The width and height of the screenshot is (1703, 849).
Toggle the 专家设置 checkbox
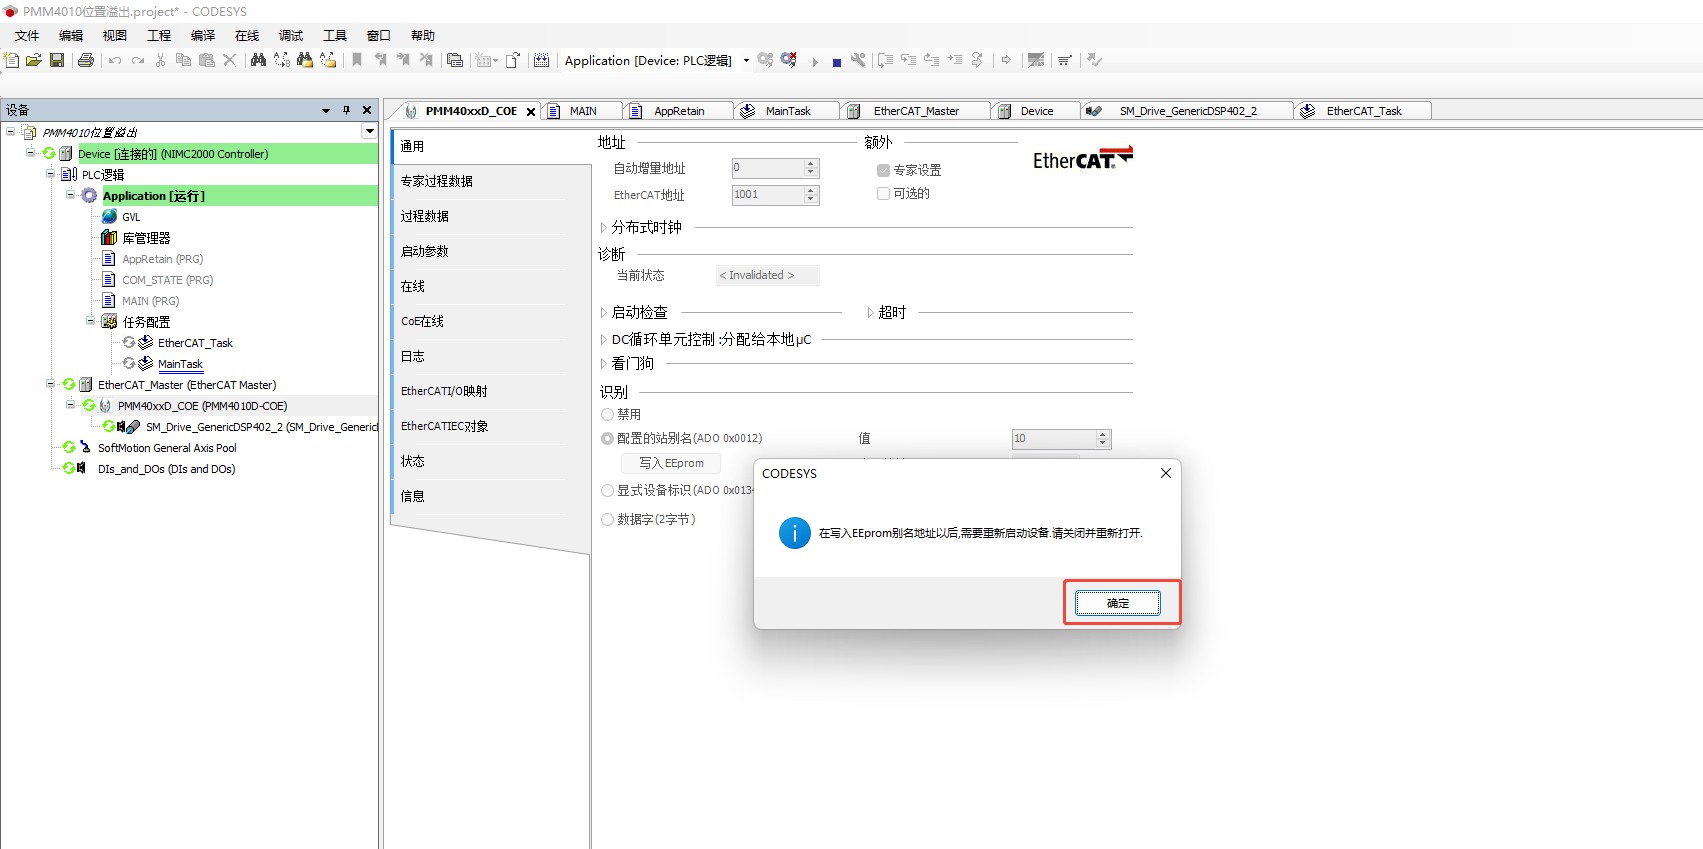883,170
